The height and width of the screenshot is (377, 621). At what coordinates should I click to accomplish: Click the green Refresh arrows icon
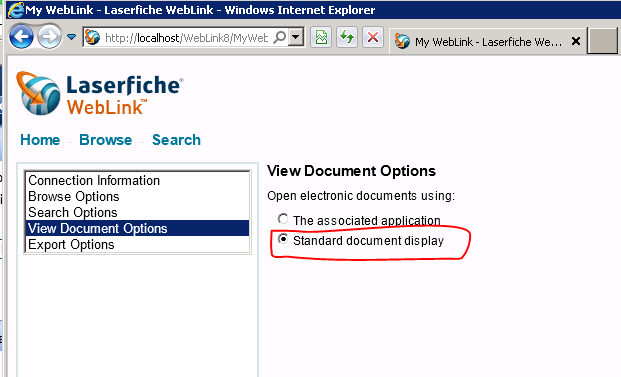pyautogui.click(x=347, y=38)
